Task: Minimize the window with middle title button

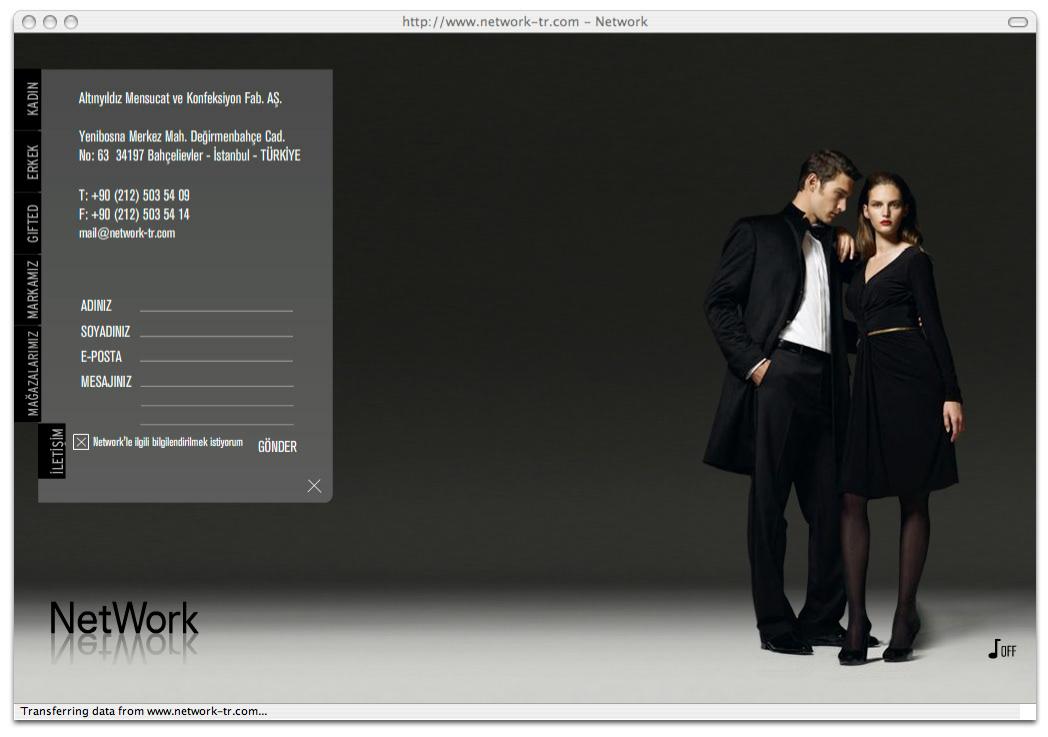Action: click(49, 22)
